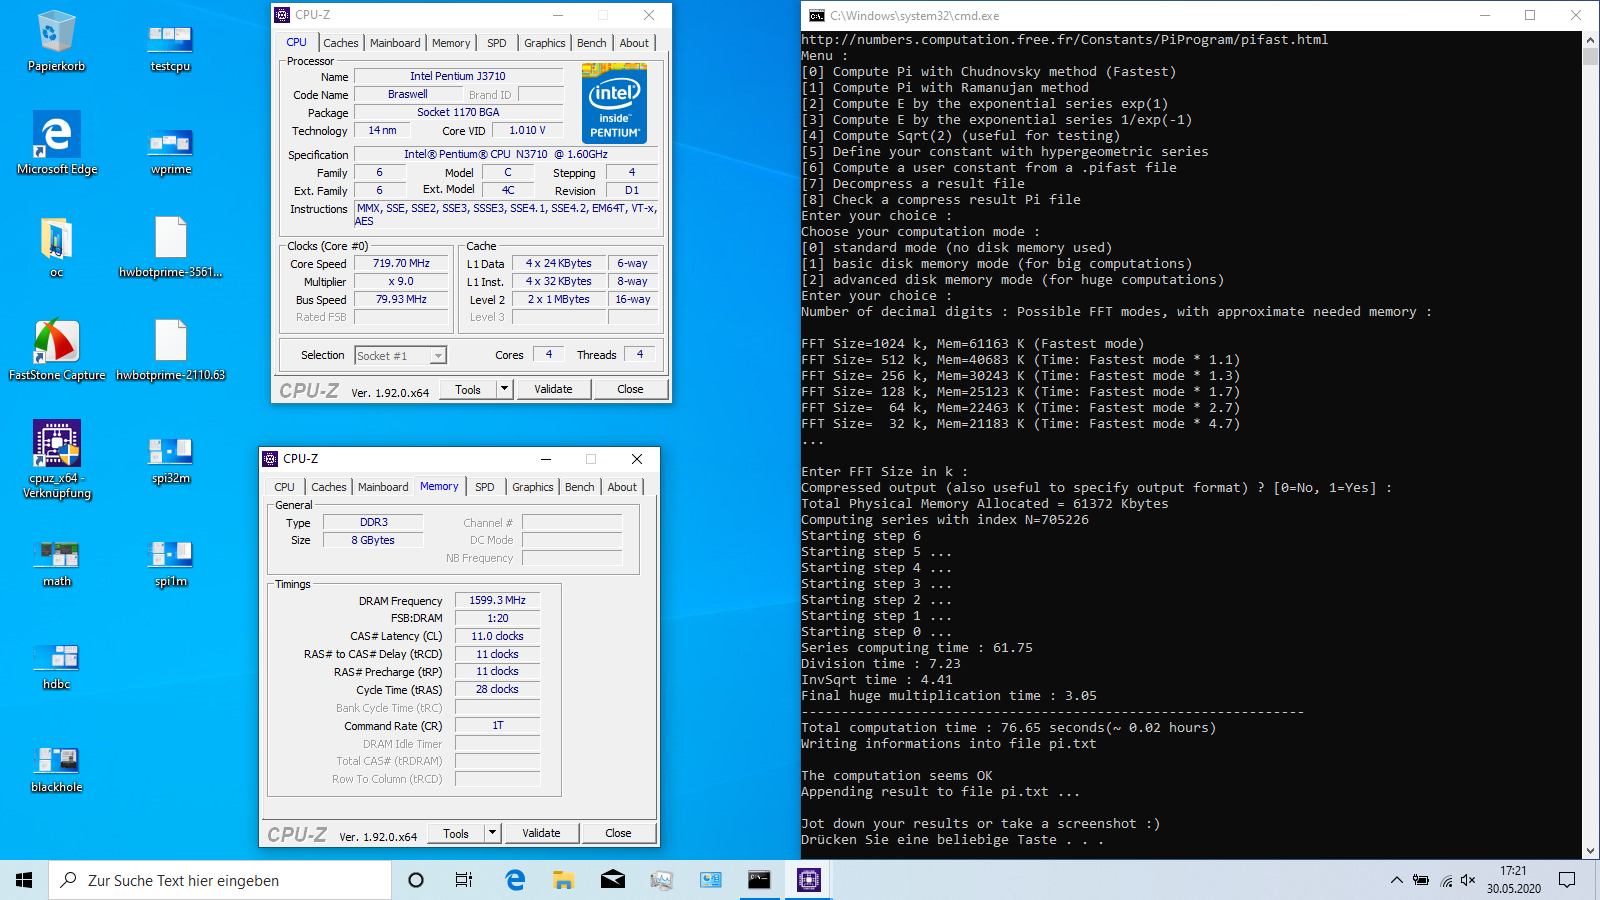Click the taskbar search box
This screenshot has width=1600, height=900.
tap(220, 880)
